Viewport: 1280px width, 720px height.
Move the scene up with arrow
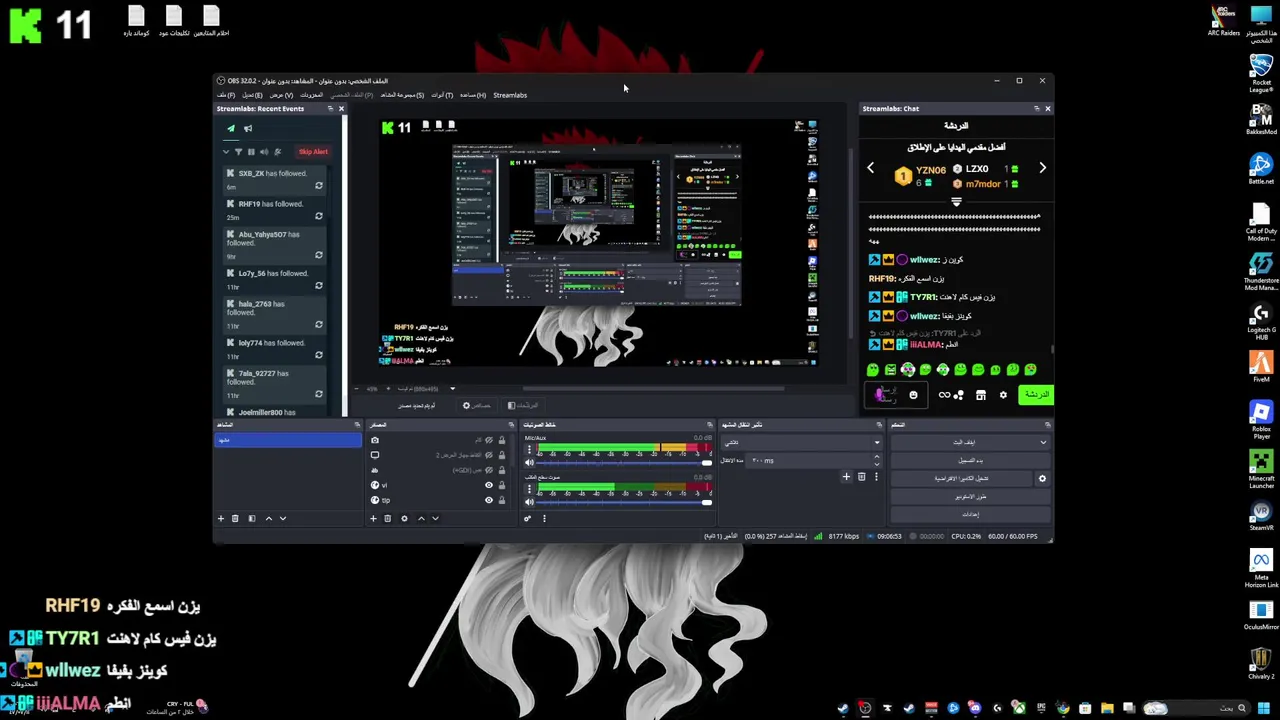tap(268, 518)
